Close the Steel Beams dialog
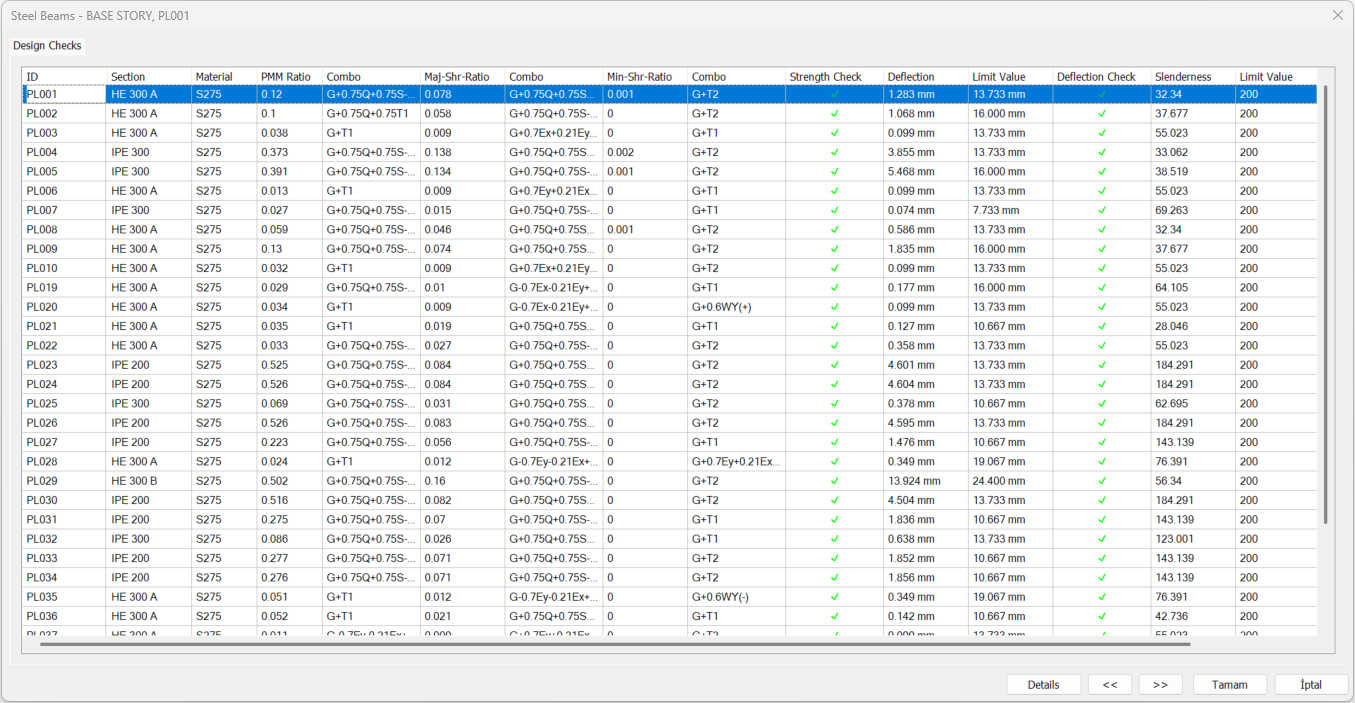The image size is (1355, 703). (x=1337, y=15)
